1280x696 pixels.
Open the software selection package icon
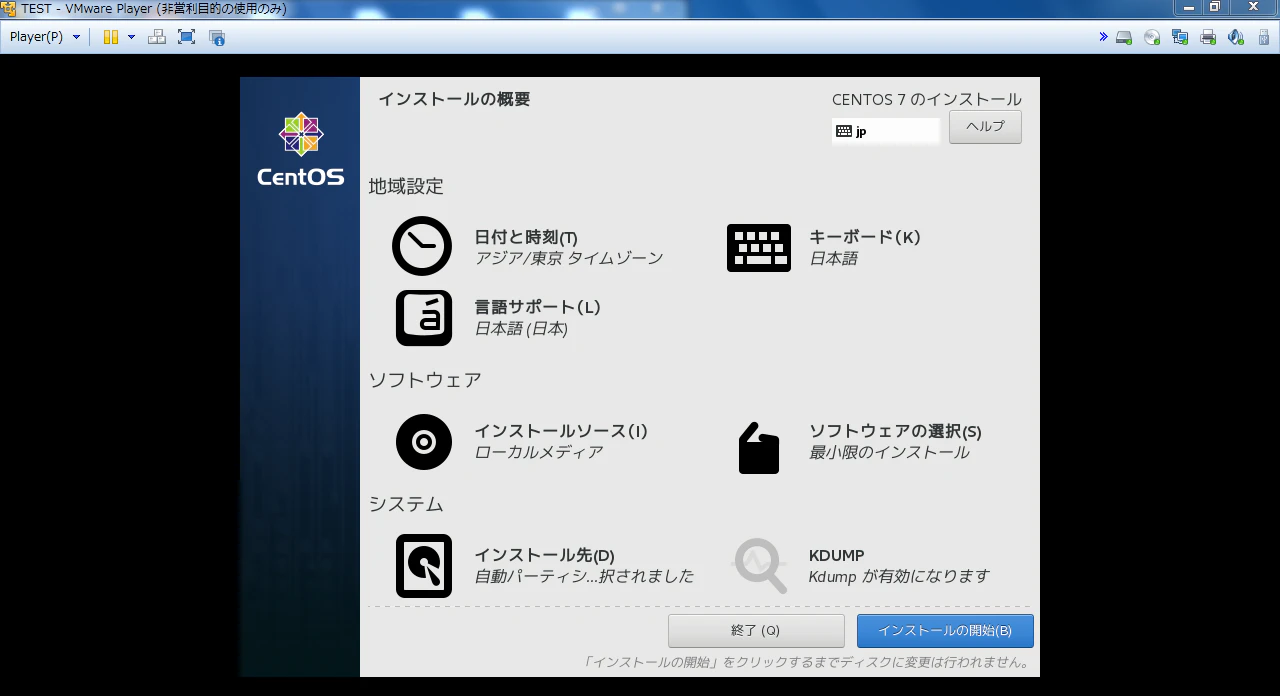click(x=759, y=448)
